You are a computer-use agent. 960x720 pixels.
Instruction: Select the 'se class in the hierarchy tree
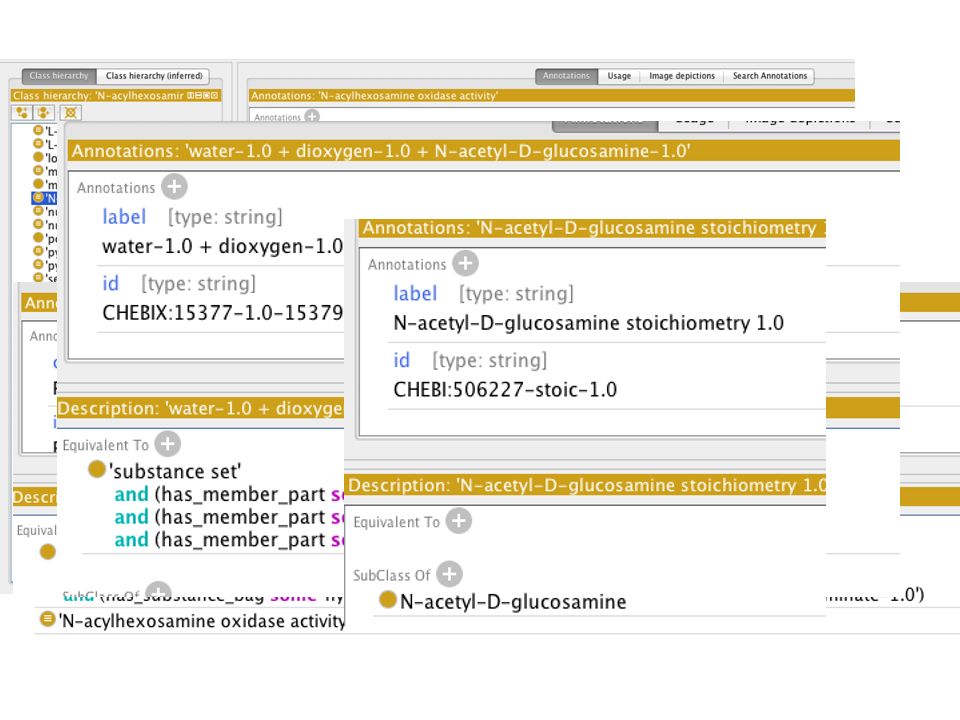[x=45, y=278]
